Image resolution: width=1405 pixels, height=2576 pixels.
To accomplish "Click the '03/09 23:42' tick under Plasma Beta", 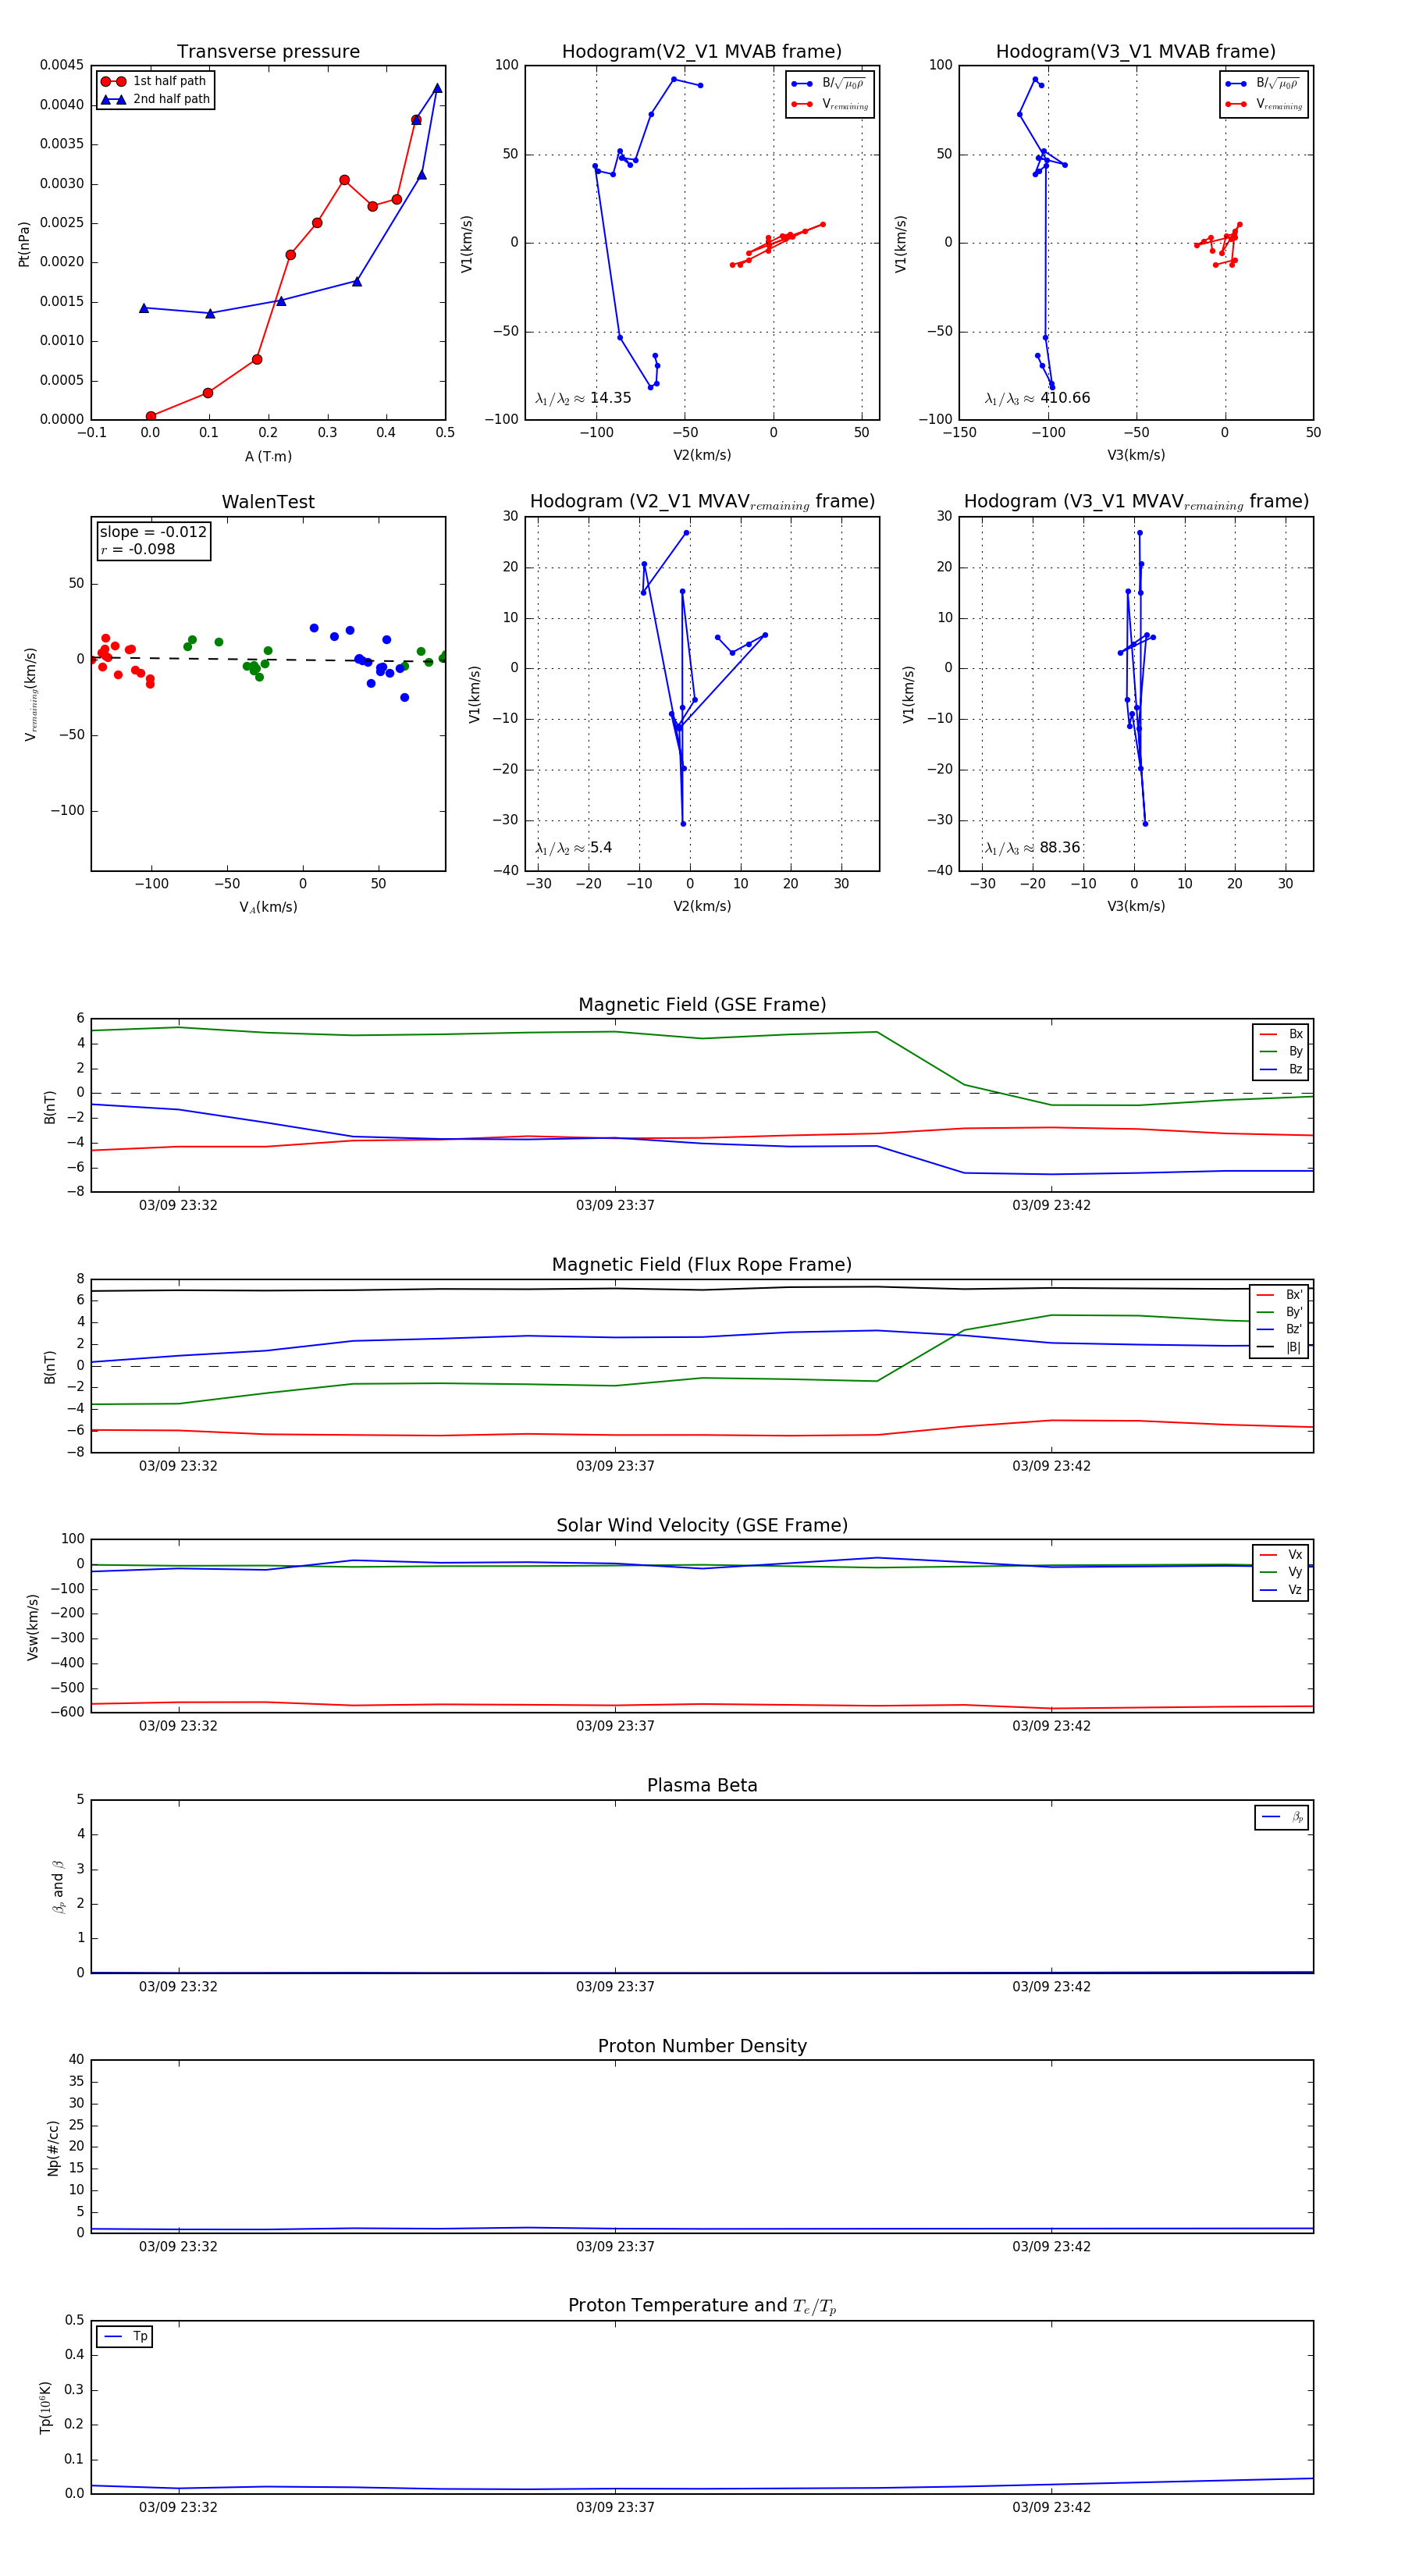I will (x=1051, y=1986).
